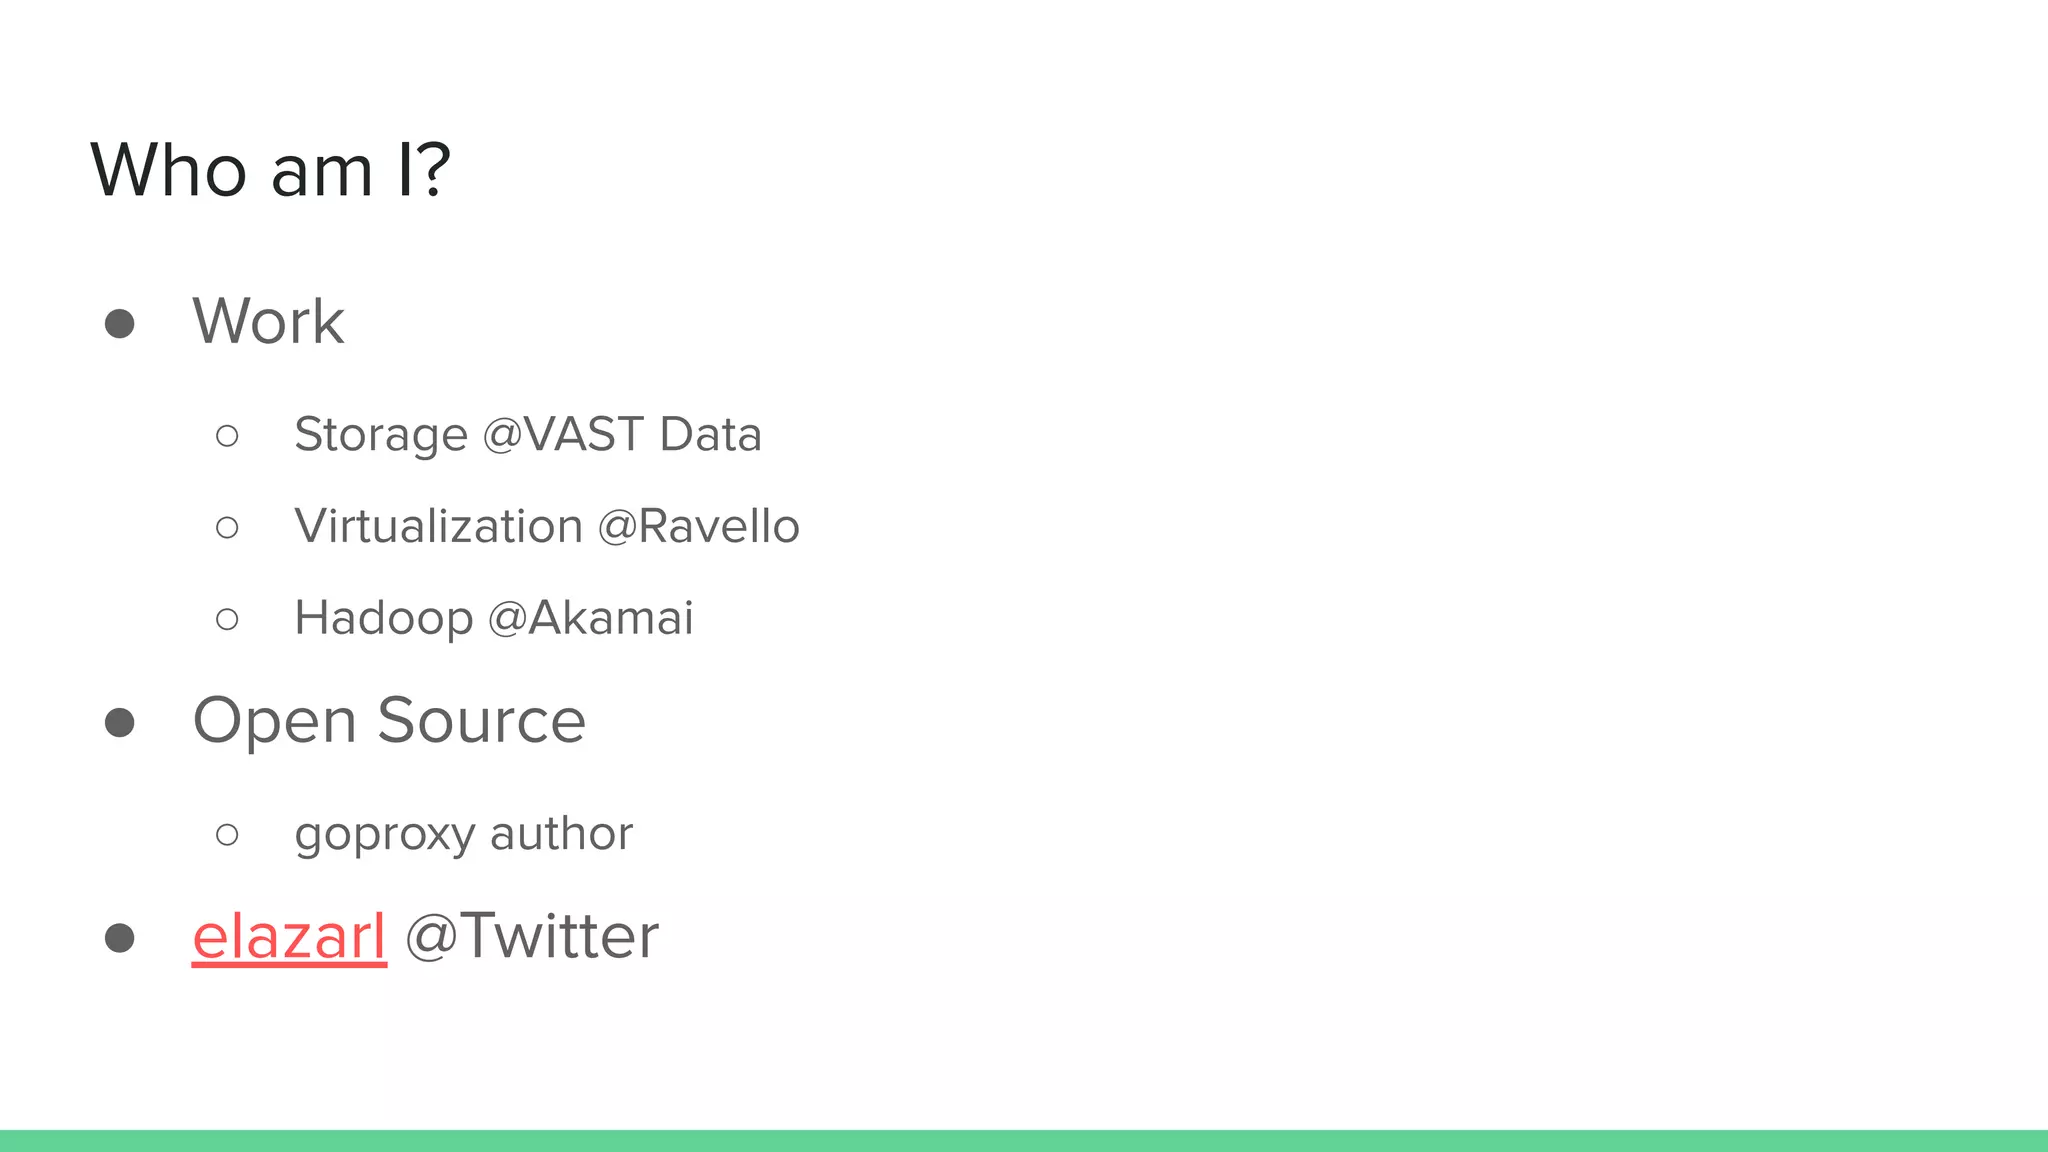Click the word "Akamai" in the work list

click(x=611, y=618)
